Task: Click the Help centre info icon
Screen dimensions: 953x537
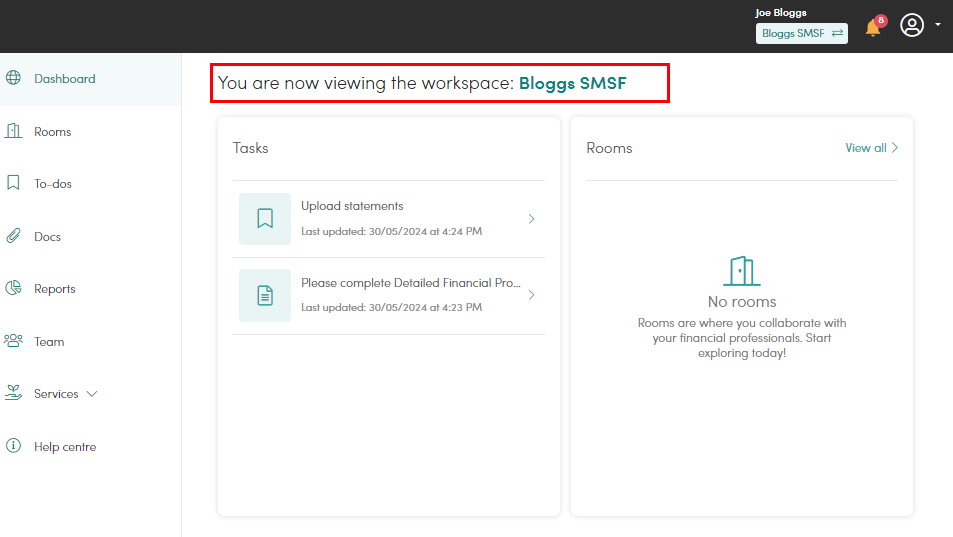Action: coord(13,446)
